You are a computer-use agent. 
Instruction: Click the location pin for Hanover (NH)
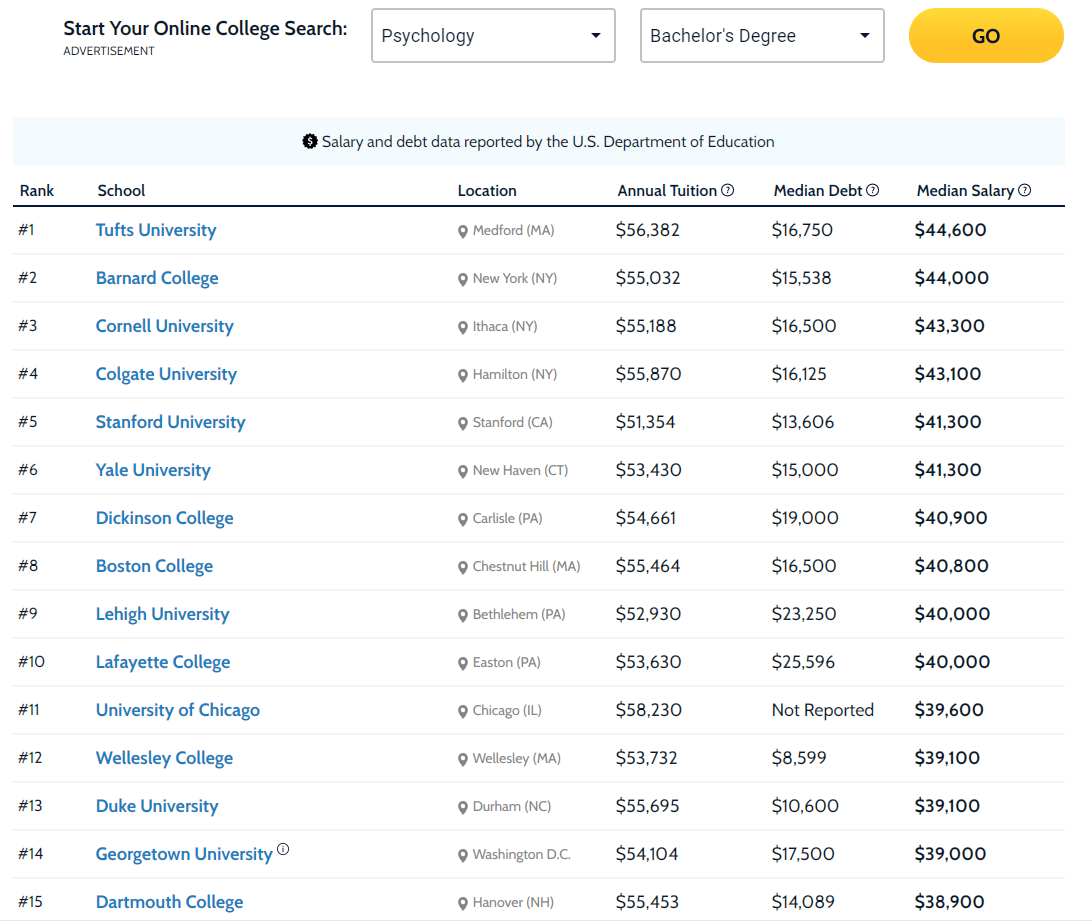tap(462, 905)
